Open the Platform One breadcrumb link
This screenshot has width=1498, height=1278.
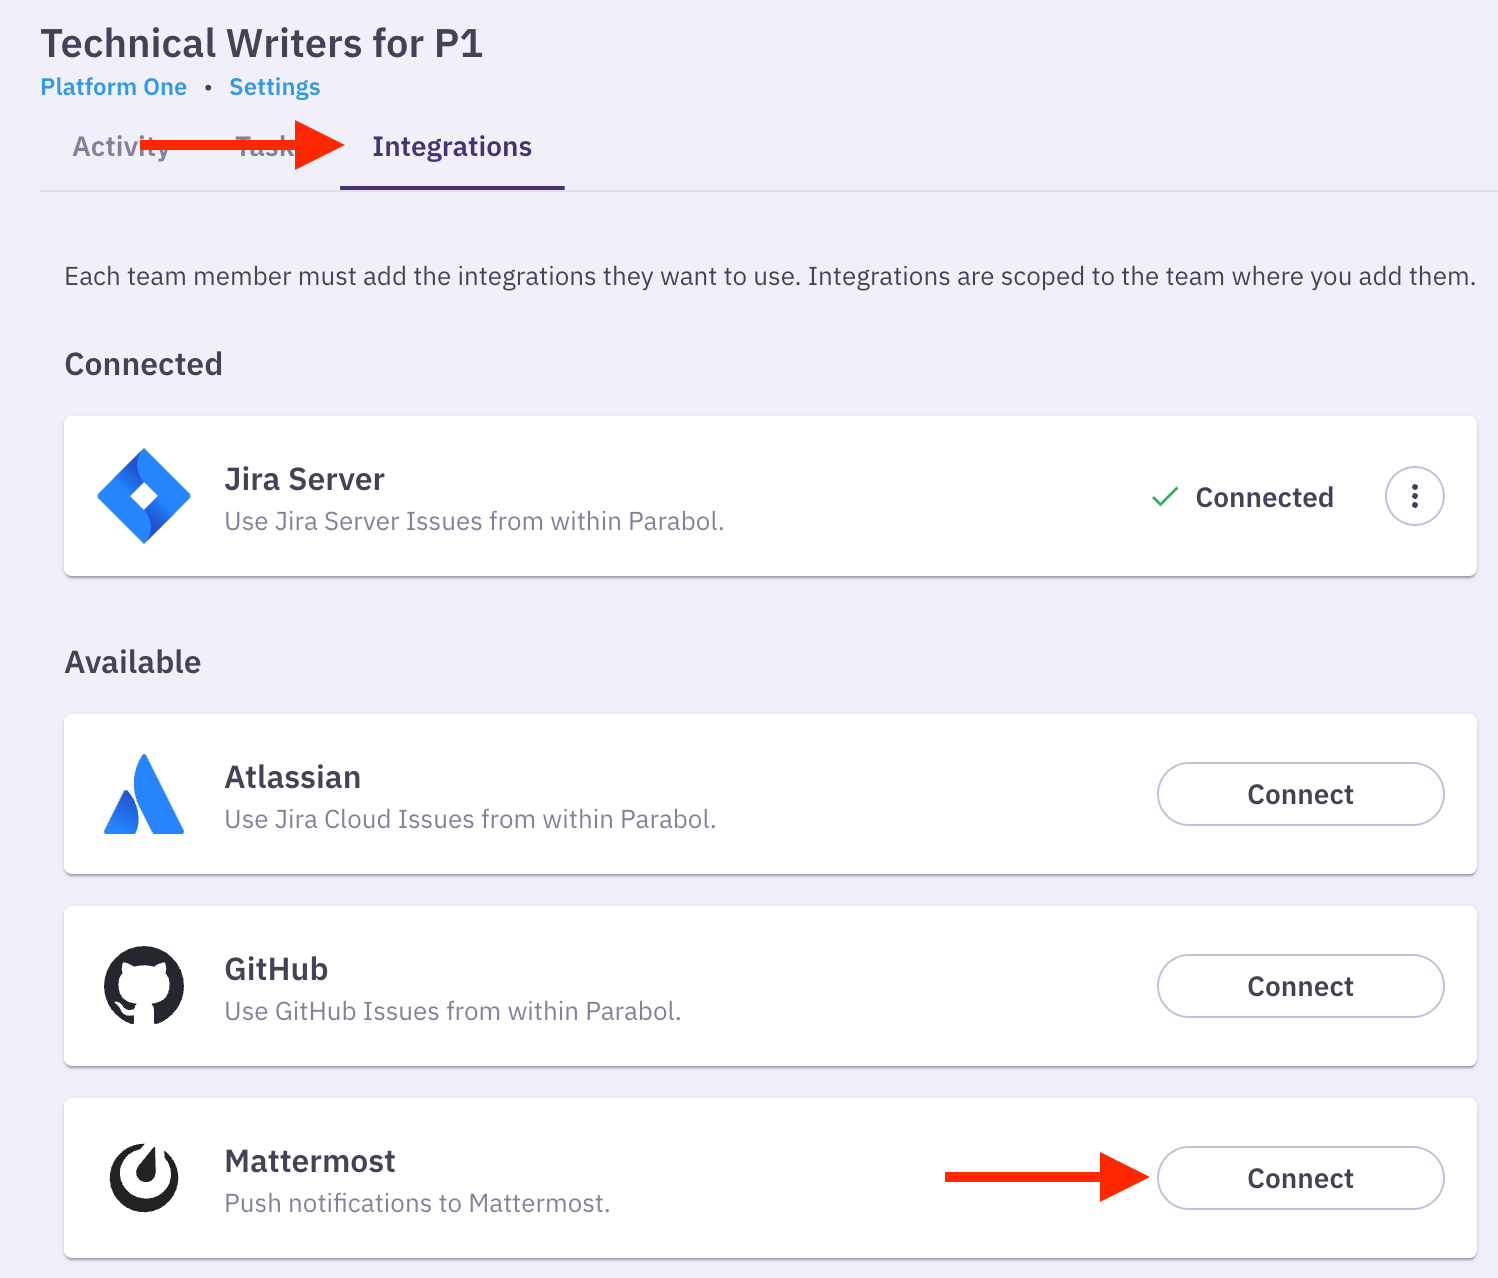[x=114, y=87]
